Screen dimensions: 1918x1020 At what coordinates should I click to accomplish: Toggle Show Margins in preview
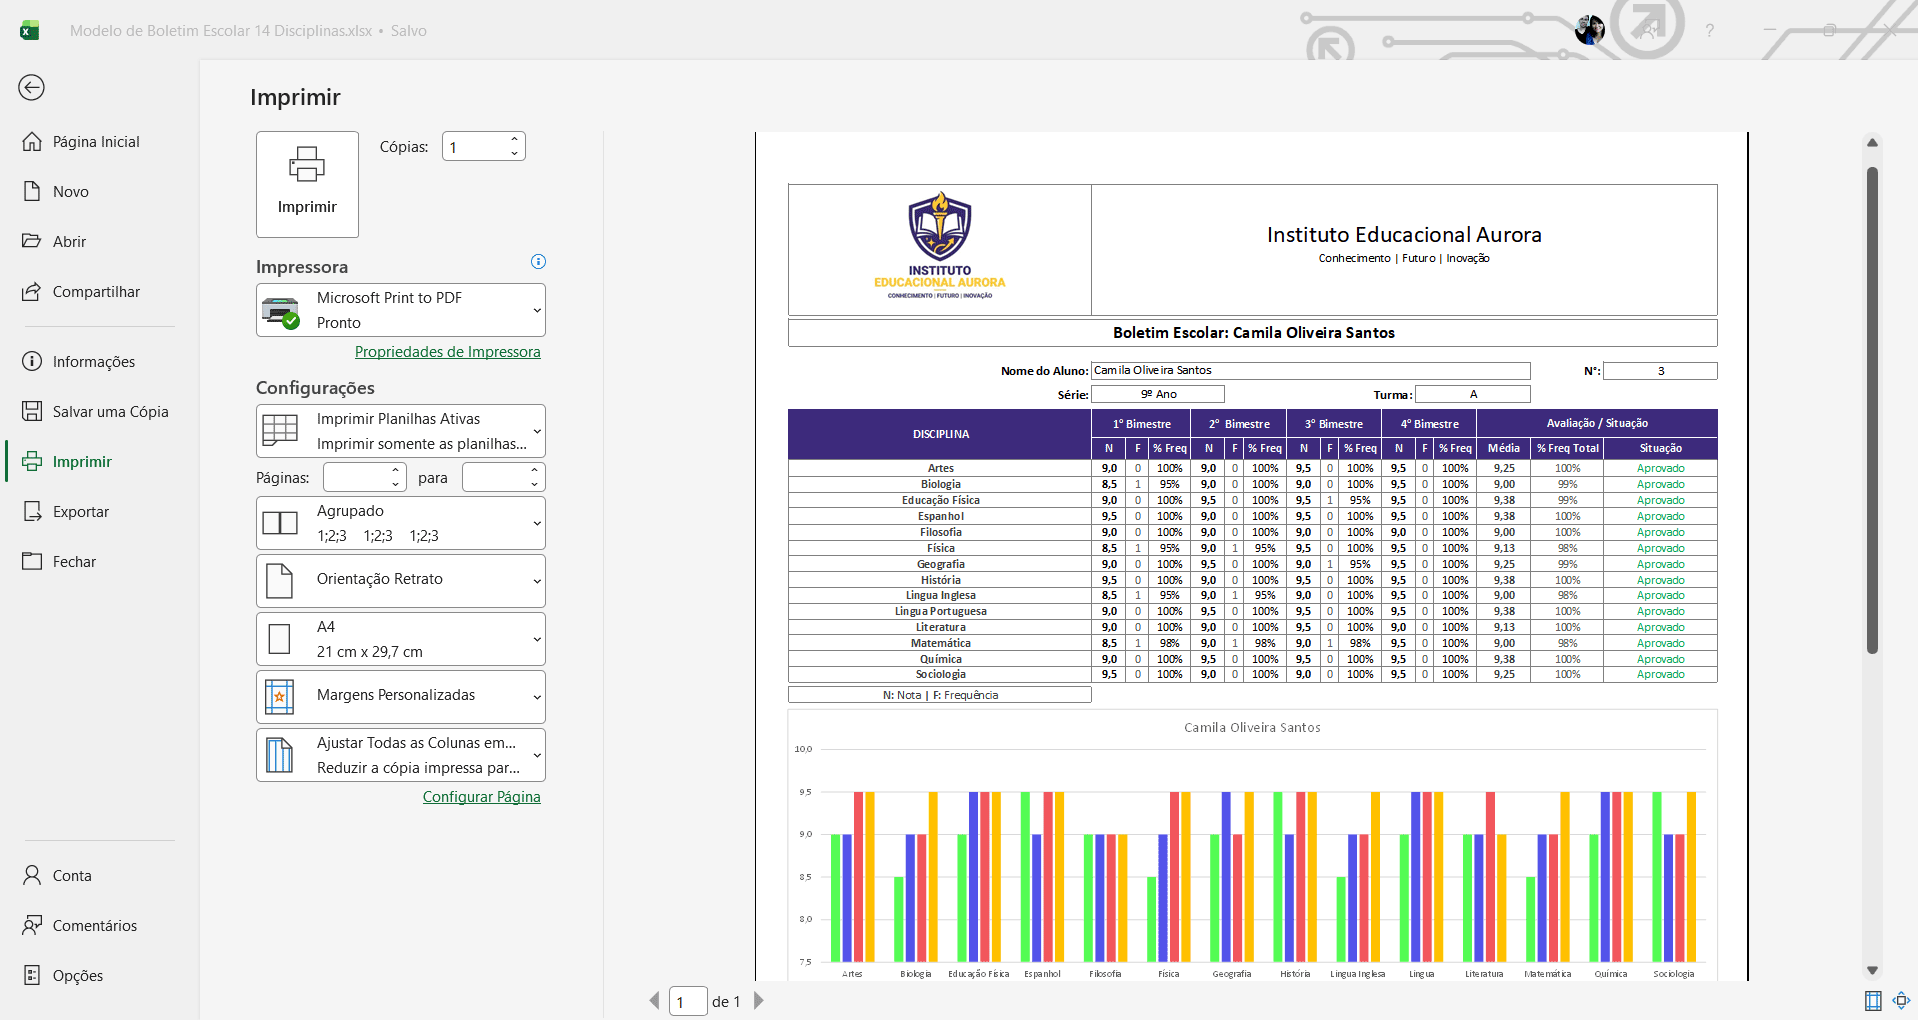(1873, 1000)
